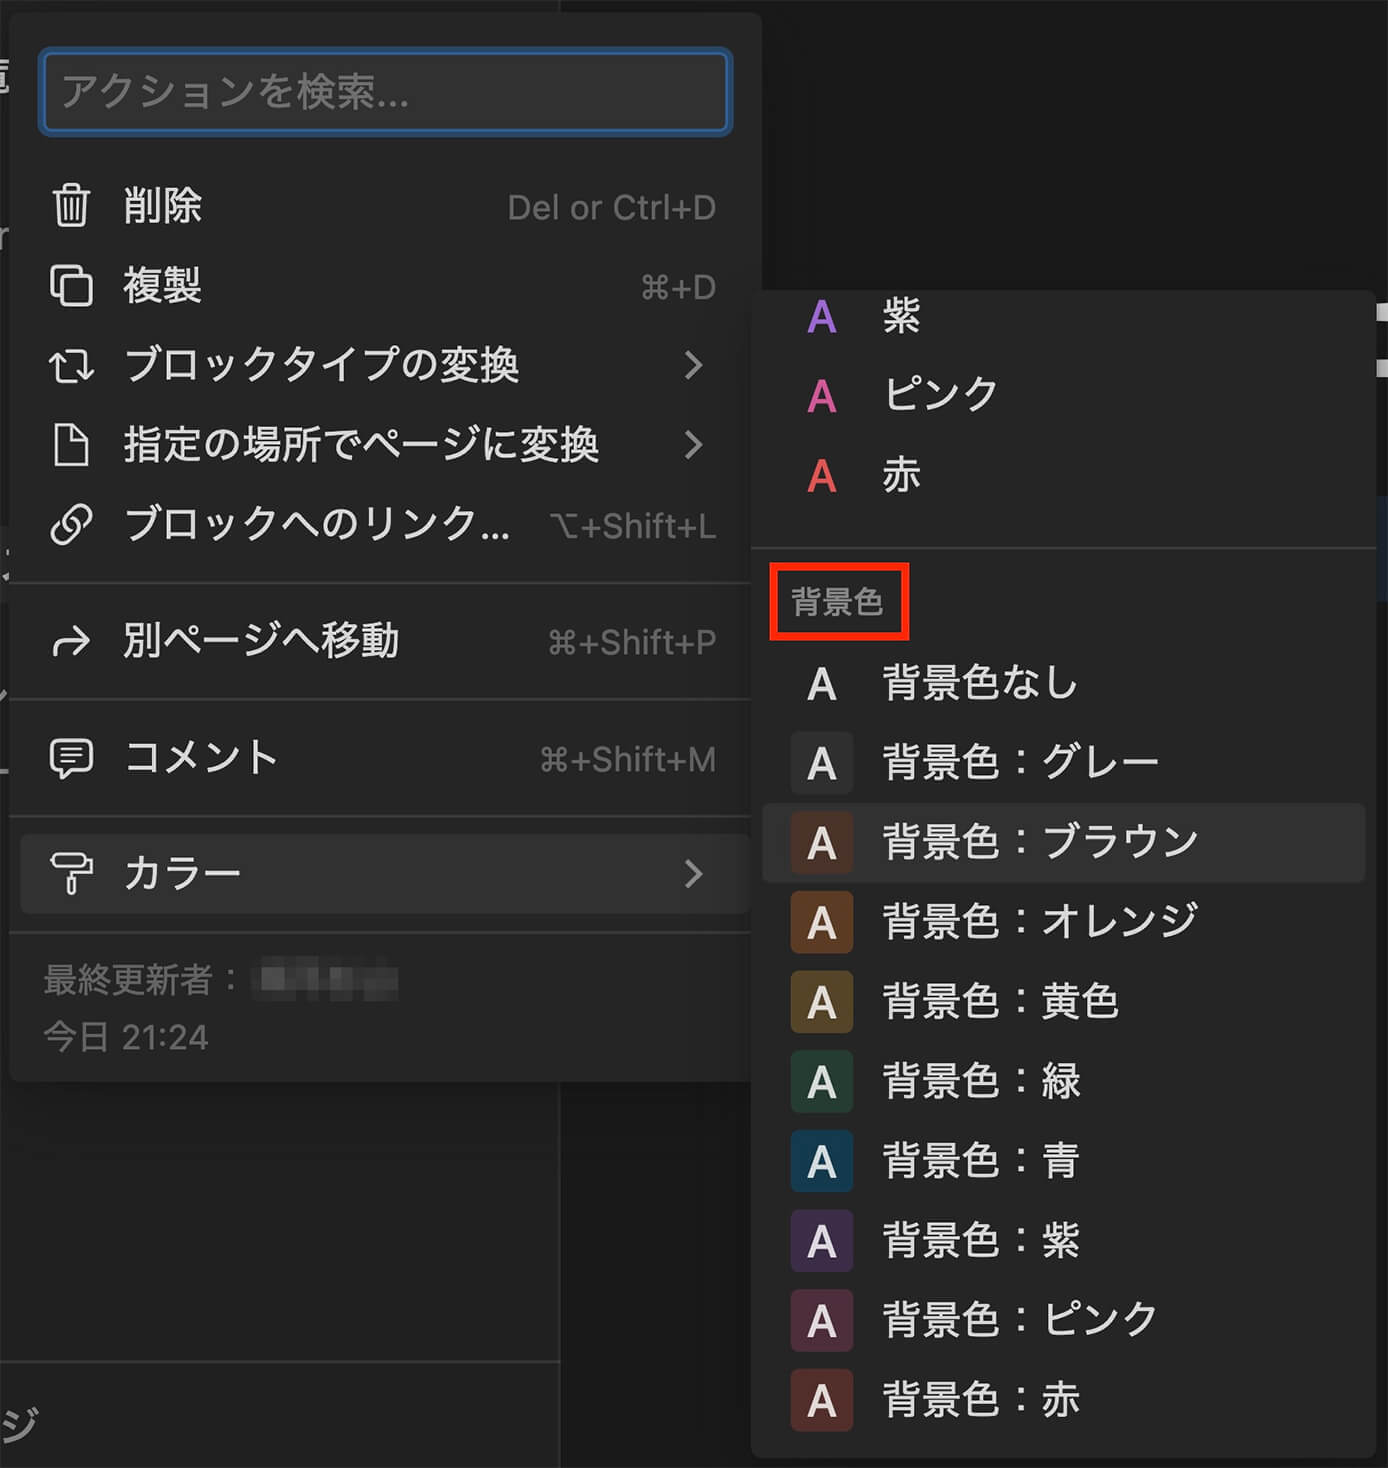Click the ⌘+D shortcut hint
This screenshot has width=1388, height=1468.
point(678,288)
